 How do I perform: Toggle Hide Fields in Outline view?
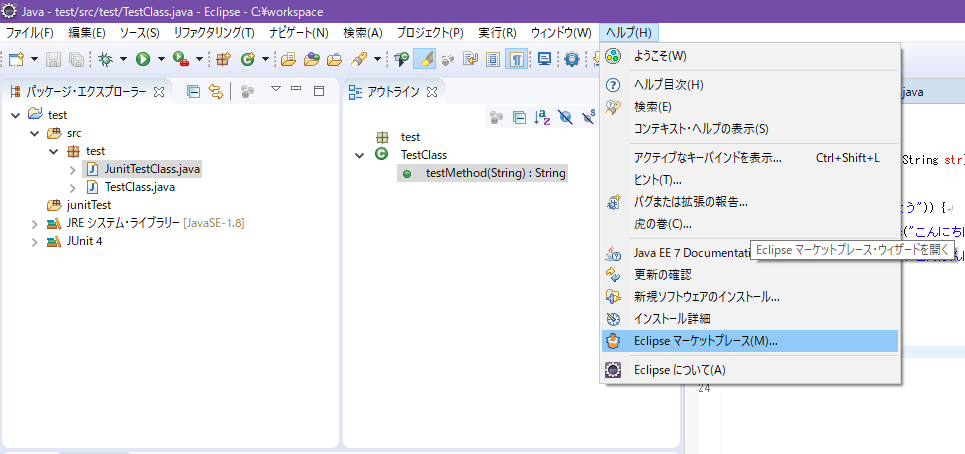click(x=565, y=117)
